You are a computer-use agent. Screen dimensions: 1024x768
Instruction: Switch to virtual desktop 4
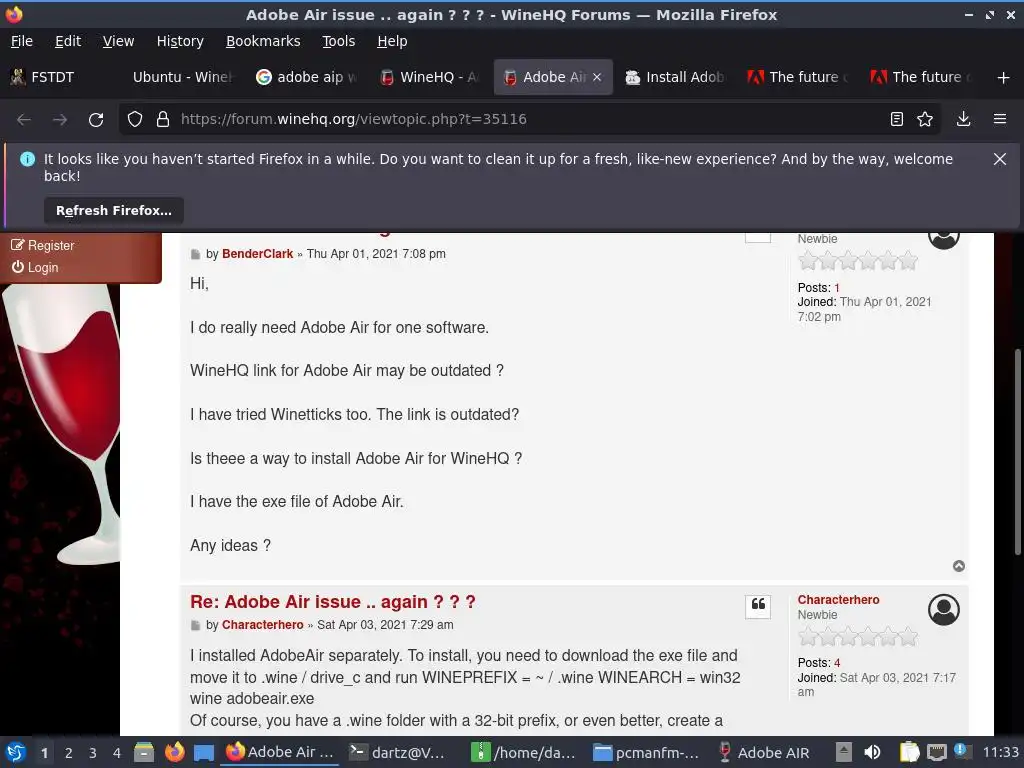(x=117, y=753)
